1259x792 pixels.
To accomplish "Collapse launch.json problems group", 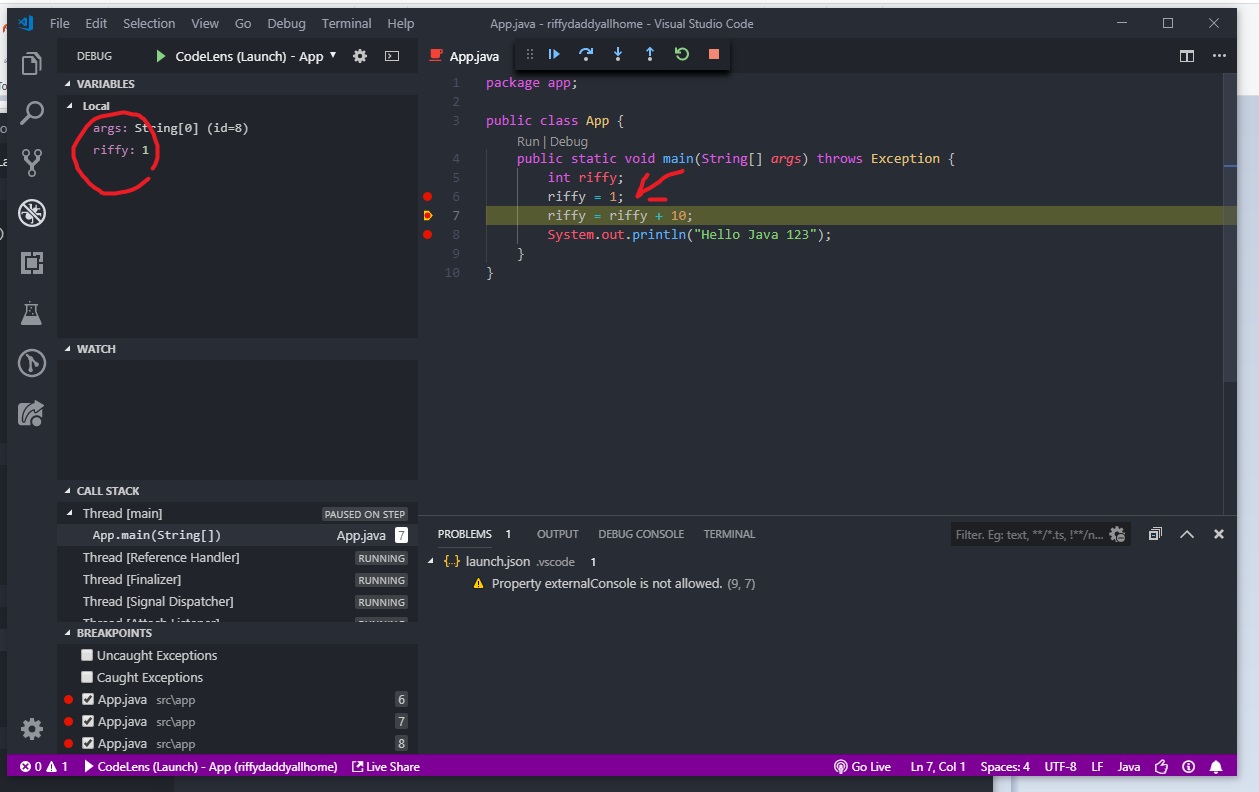I will (432, 562).
